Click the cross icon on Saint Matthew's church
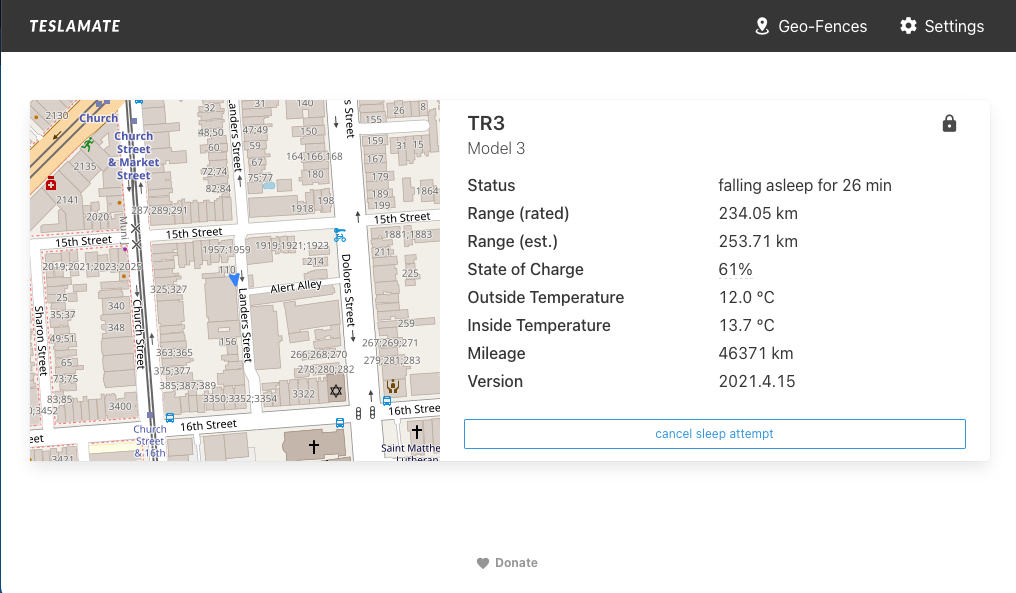Screen dimensions: 1016x593 coord(417,431)
